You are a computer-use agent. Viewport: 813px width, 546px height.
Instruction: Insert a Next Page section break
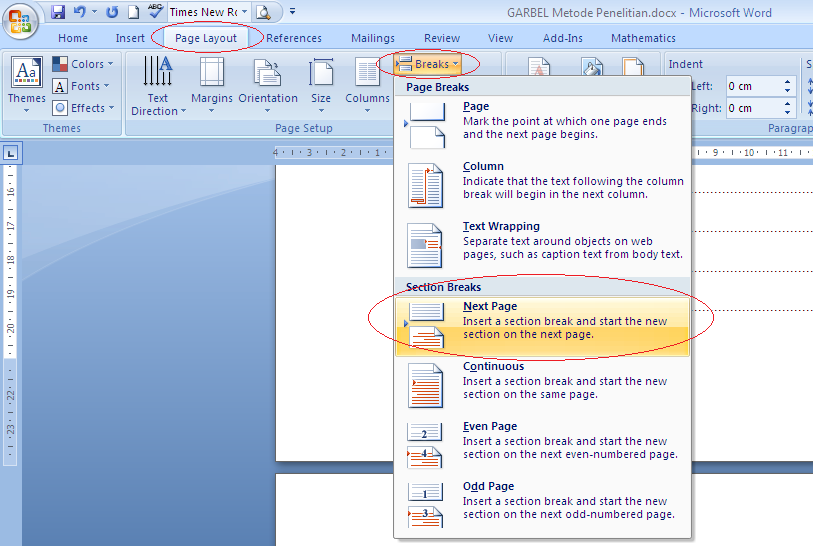[x=542, y=326]
